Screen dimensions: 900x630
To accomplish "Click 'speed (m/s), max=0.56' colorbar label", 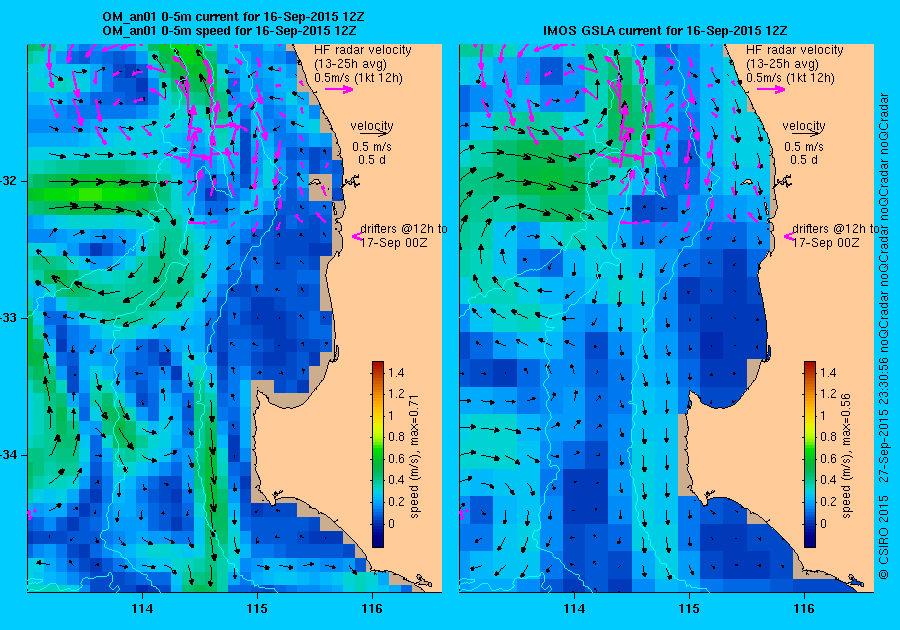I will pyautogui.click(x=846, y=456).
